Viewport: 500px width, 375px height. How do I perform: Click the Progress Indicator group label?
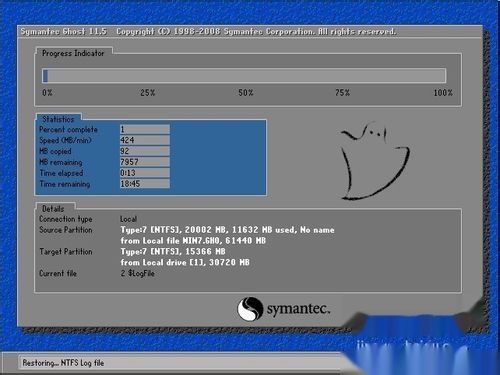[x=73, y=53]
